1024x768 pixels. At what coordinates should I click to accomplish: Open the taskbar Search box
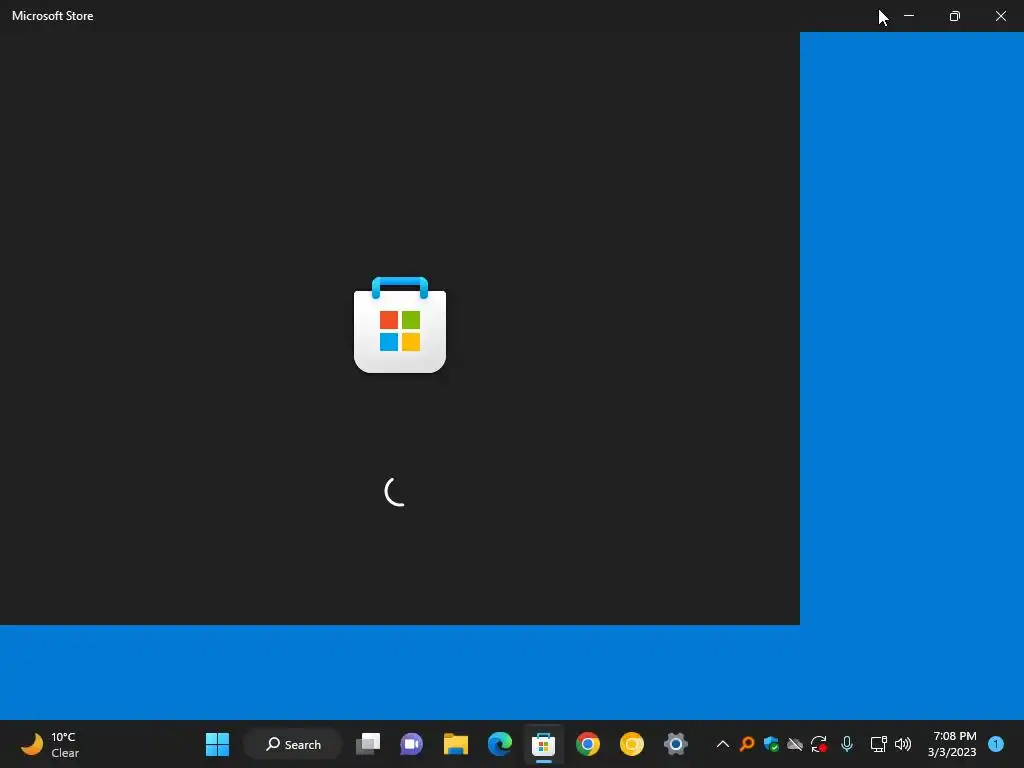coord(293,744)
